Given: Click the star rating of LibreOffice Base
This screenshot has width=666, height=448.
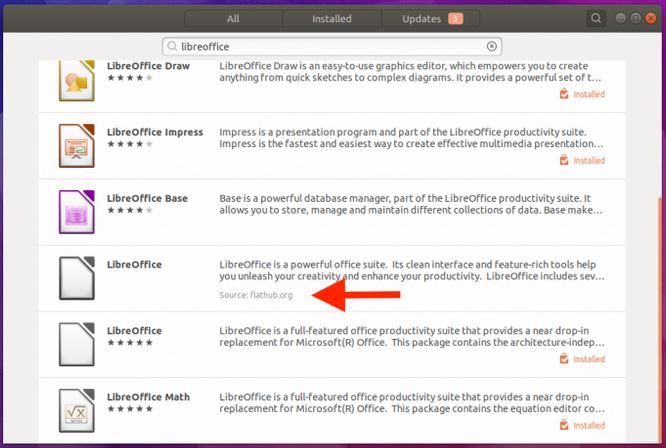Looking at the screenshot, I should pyautogui.click(x=130, y=210).
